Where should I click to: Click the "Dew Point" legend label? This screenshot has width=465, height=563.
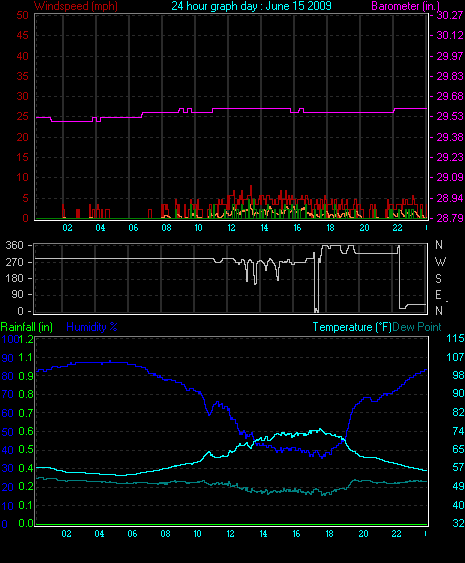click(417, 327)
